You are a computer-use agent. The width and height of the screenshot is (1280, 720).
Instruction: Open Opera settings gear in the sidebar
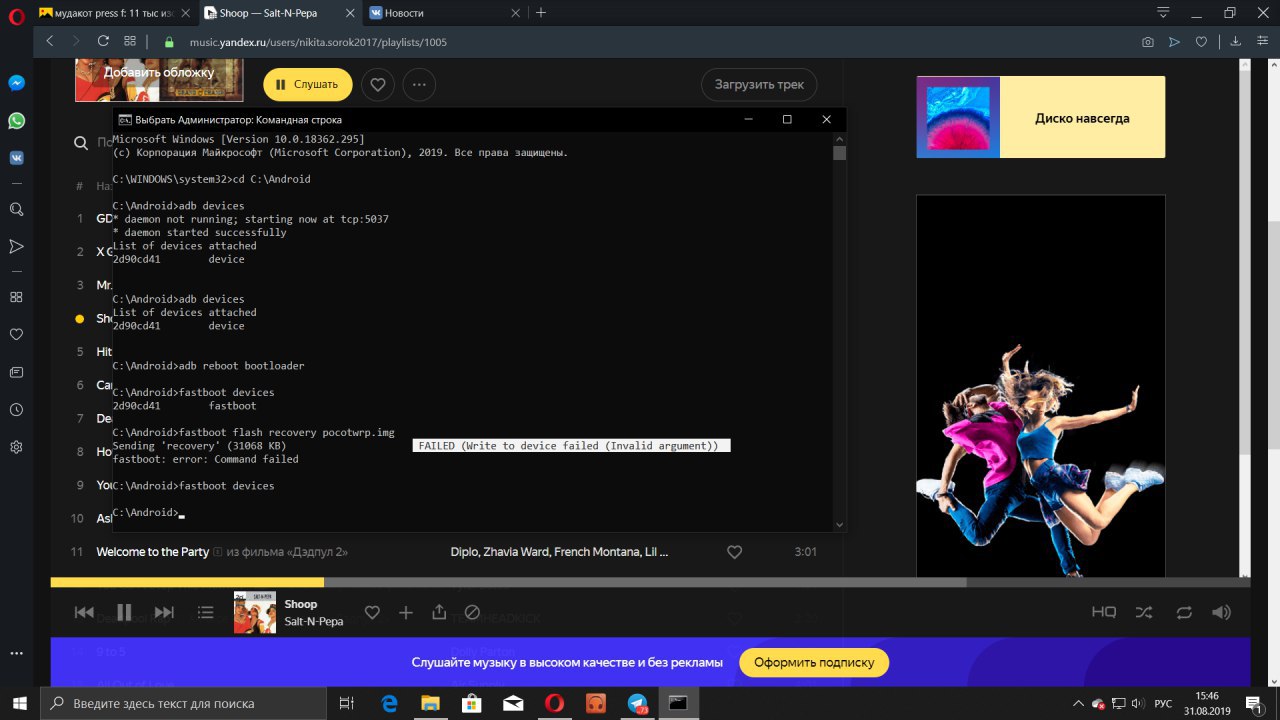(x=17, y=447)
